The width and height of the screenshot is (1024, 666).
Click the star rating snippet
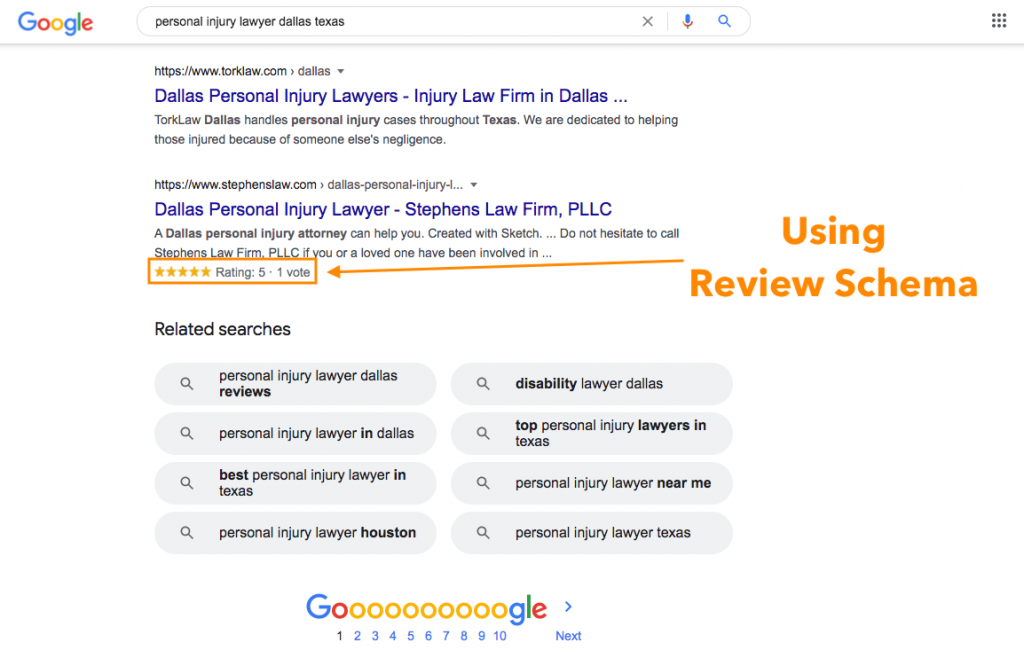pyautogui.click(x=232, y=272)
